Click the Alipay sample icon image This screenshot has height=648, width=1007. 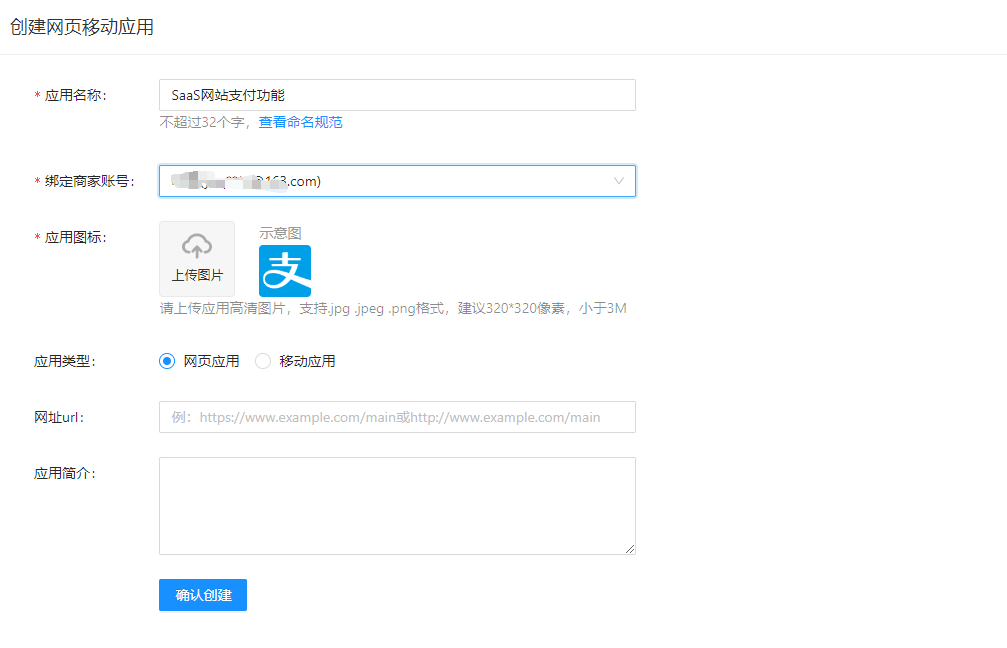point(285,270)
